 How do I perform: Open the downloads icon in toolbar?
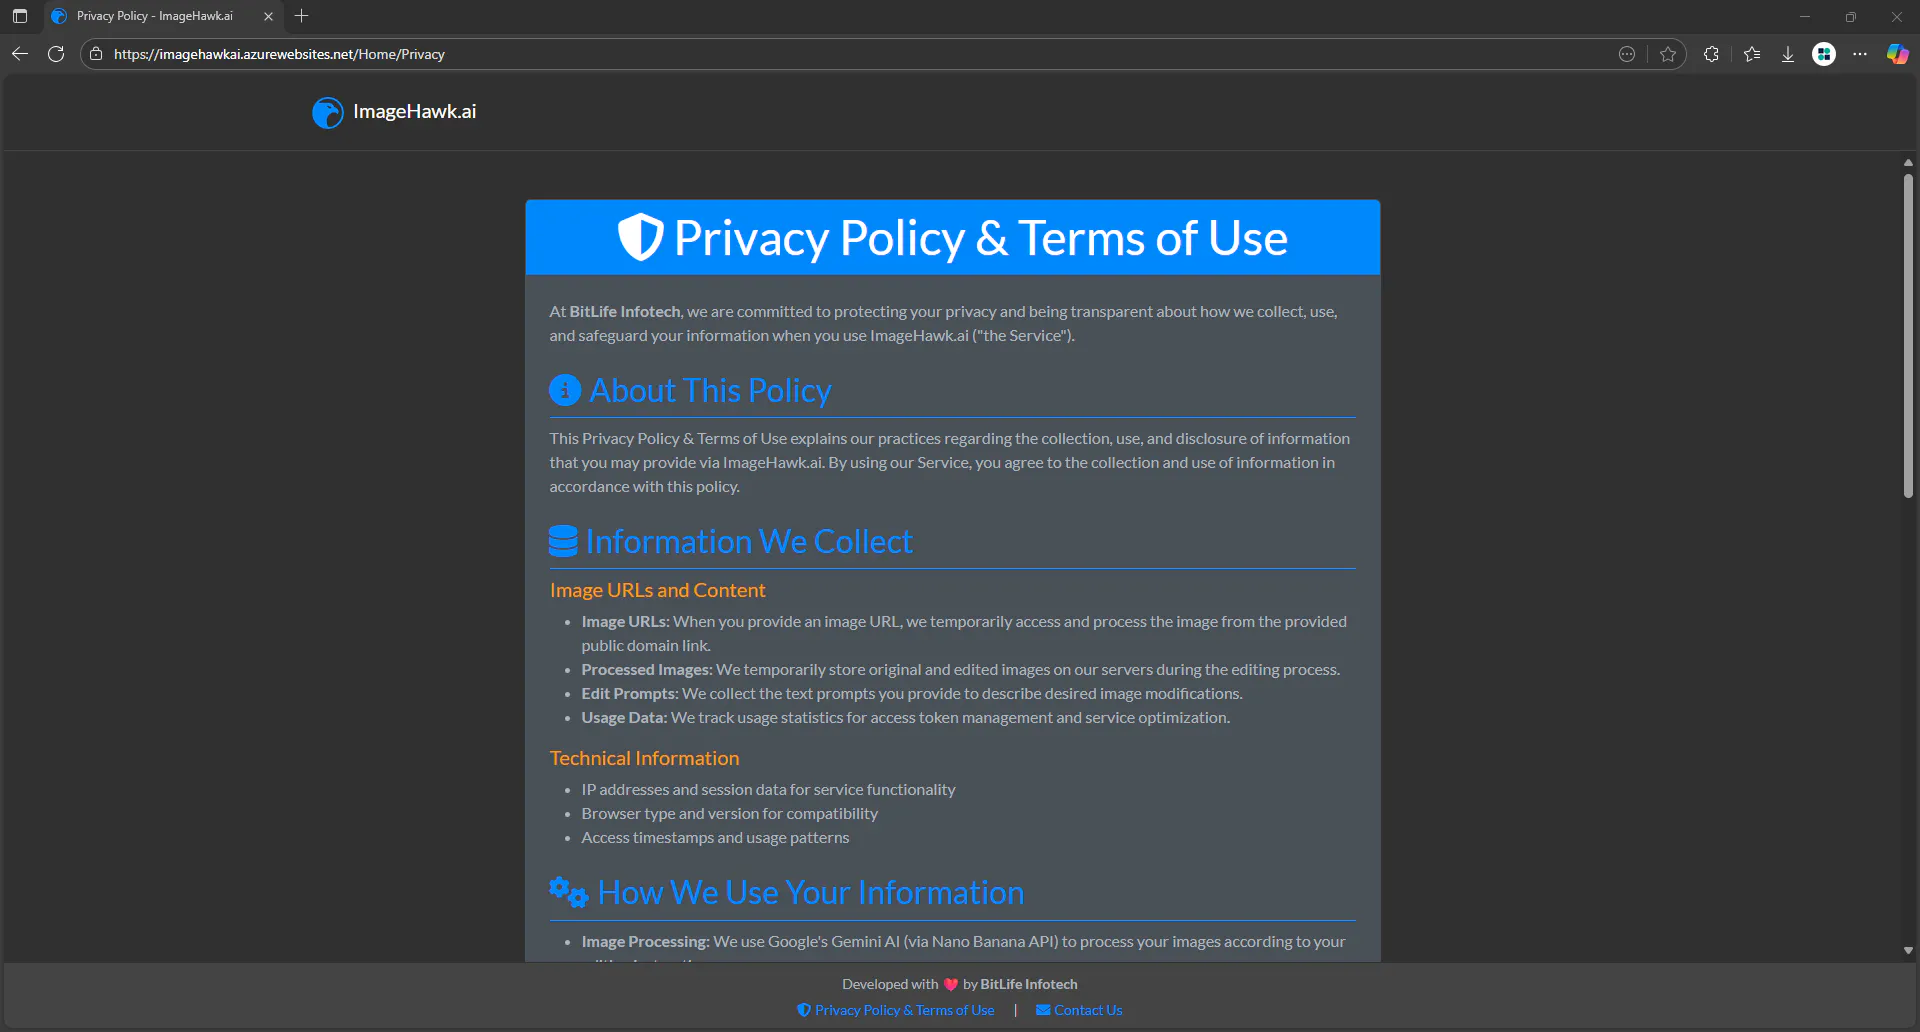[1788, 54]
